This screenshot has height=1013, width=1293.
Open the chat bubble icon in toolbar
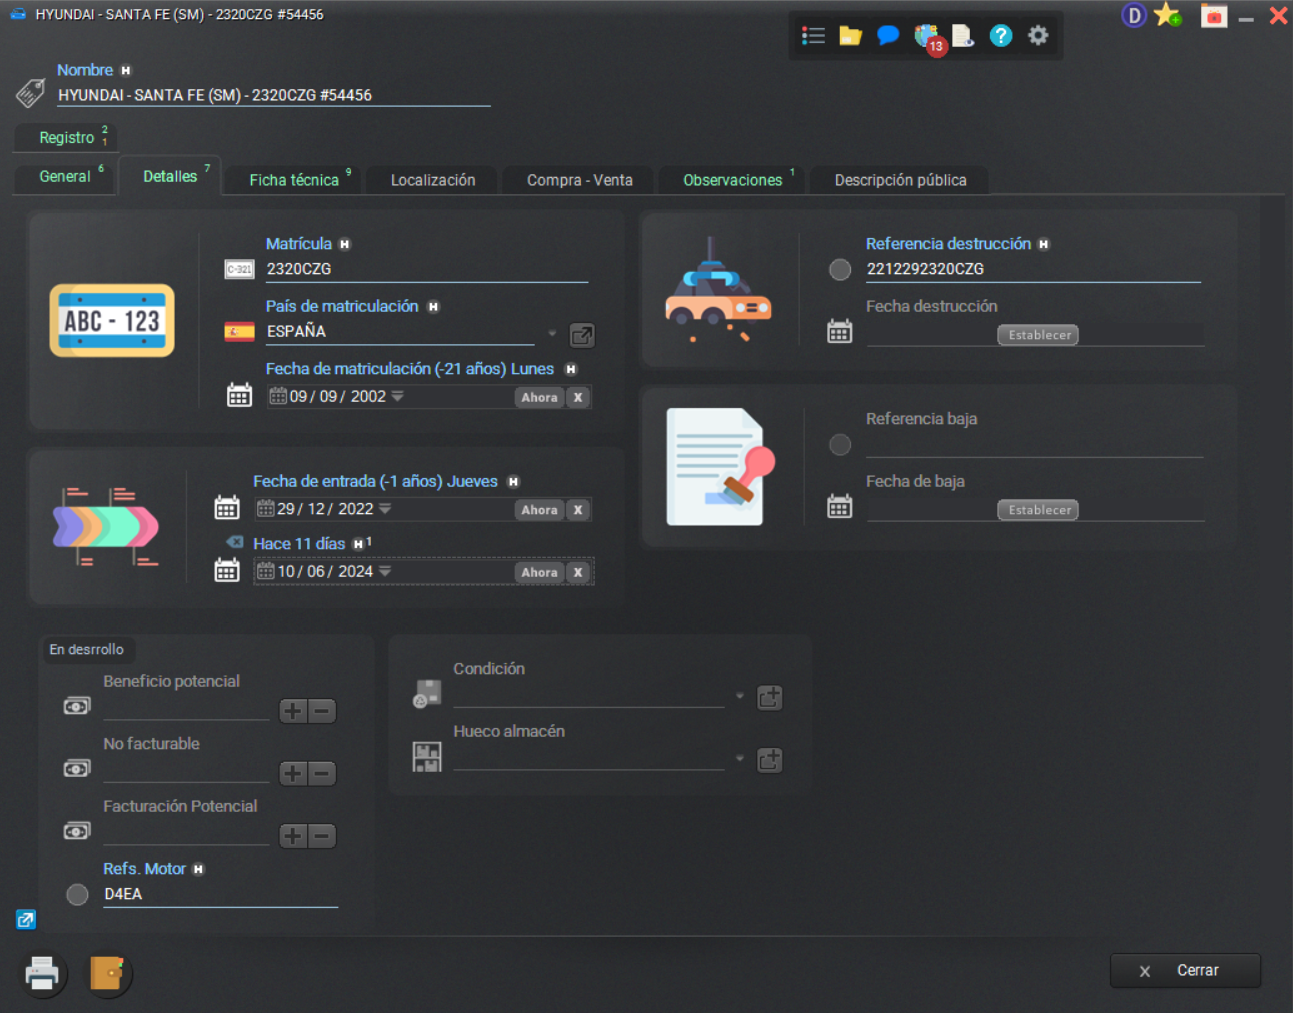click(x=887, y=36)
